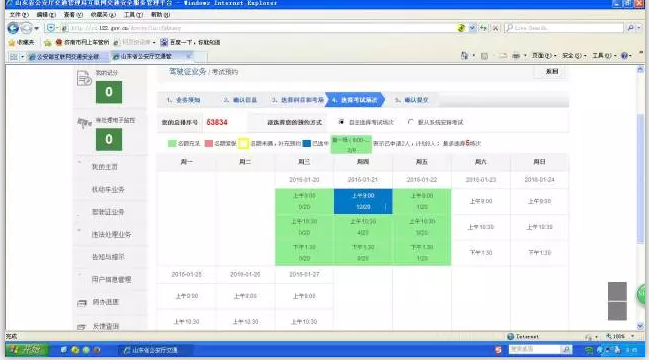
Task: Select radio option to choose exam session yourself
Action: (341, 122)
